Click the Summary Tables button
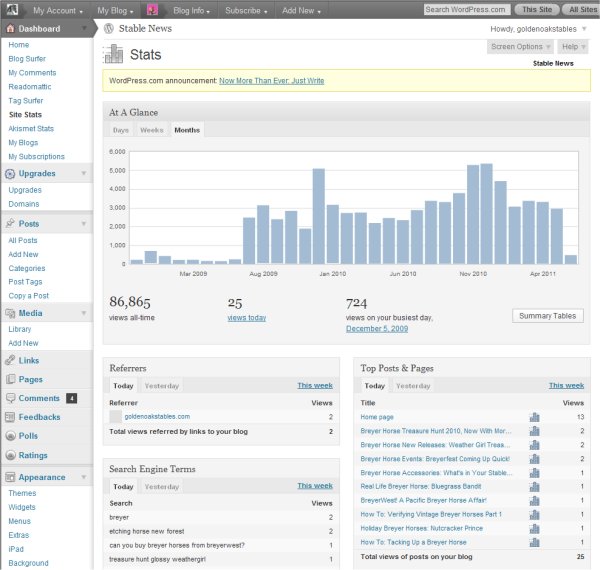The width and height of the screenshot is (600, 570). pyautogui.click(x=548, y=316)
